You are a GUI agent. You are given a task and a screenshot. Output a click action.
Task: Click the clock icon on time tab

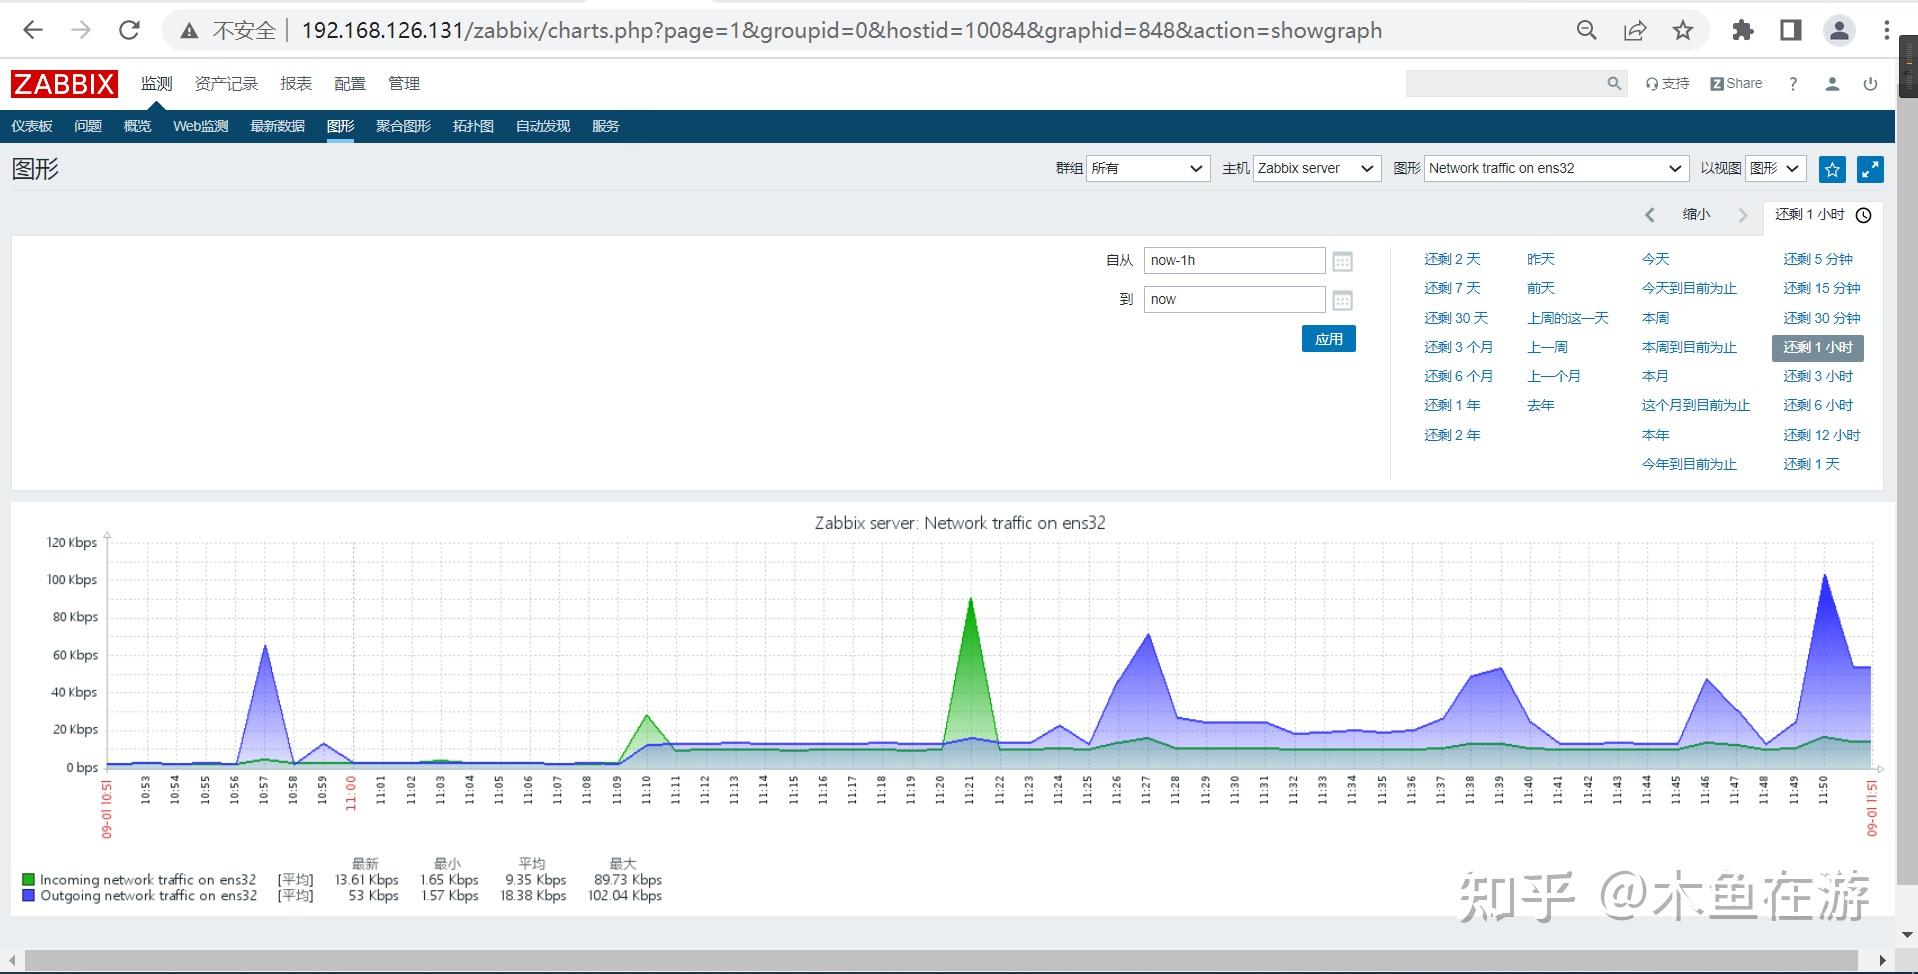1864,215
